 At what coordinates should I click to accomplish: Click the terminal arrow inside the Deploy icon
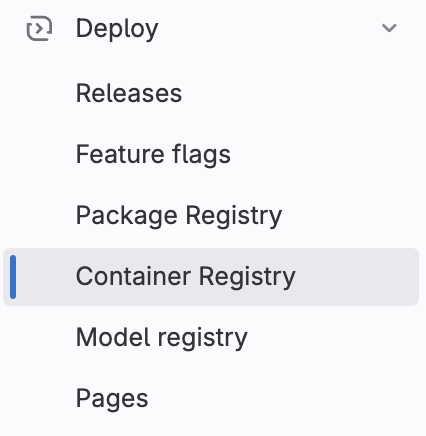(x=40, y=29)
